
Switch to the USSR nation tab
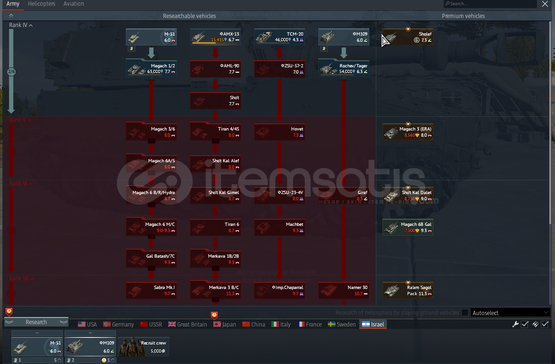[x=151, y=324]
